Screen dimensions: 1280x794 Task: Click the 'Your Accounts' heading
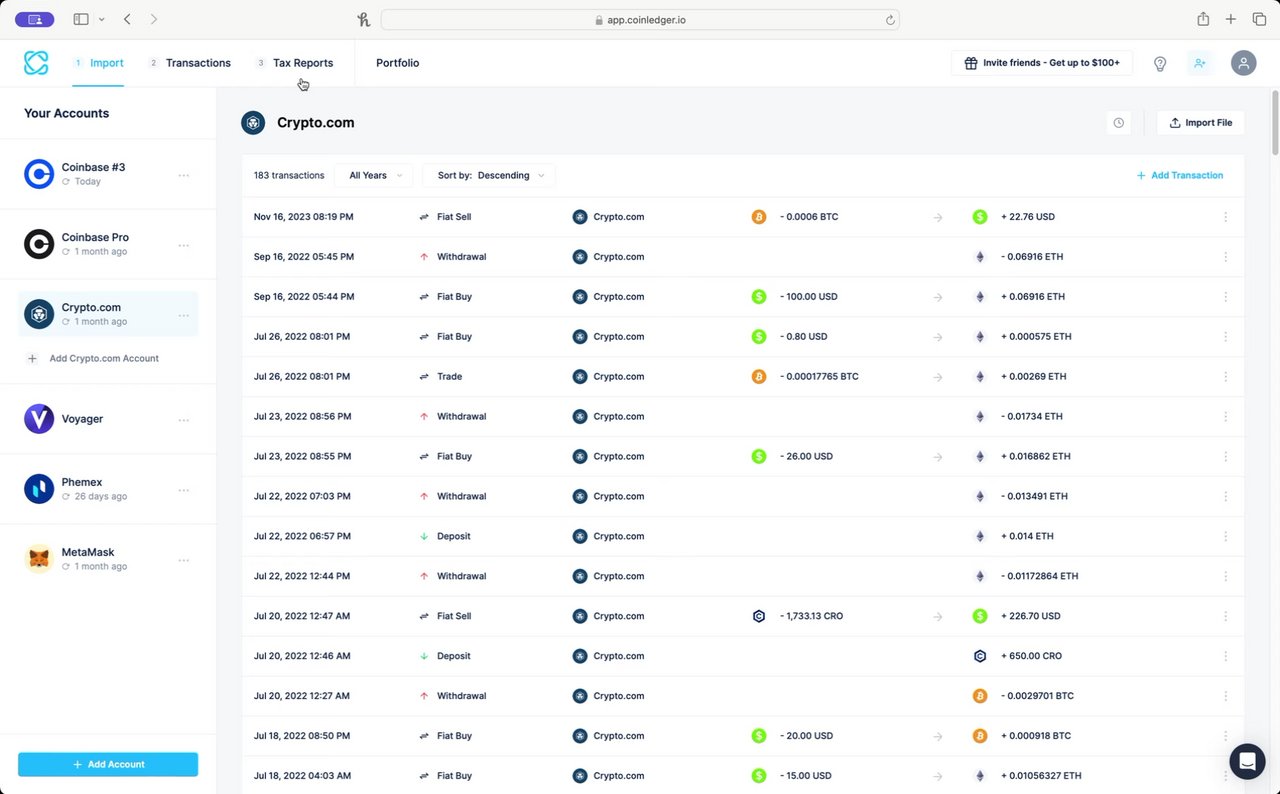click(x=66, y=113)
